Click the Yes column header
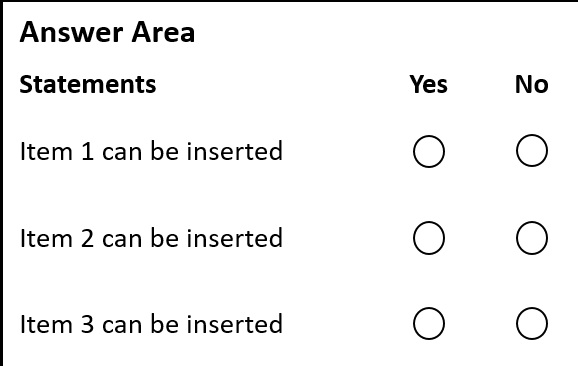Screen dimensions: 578x366 tap(428, 84)
